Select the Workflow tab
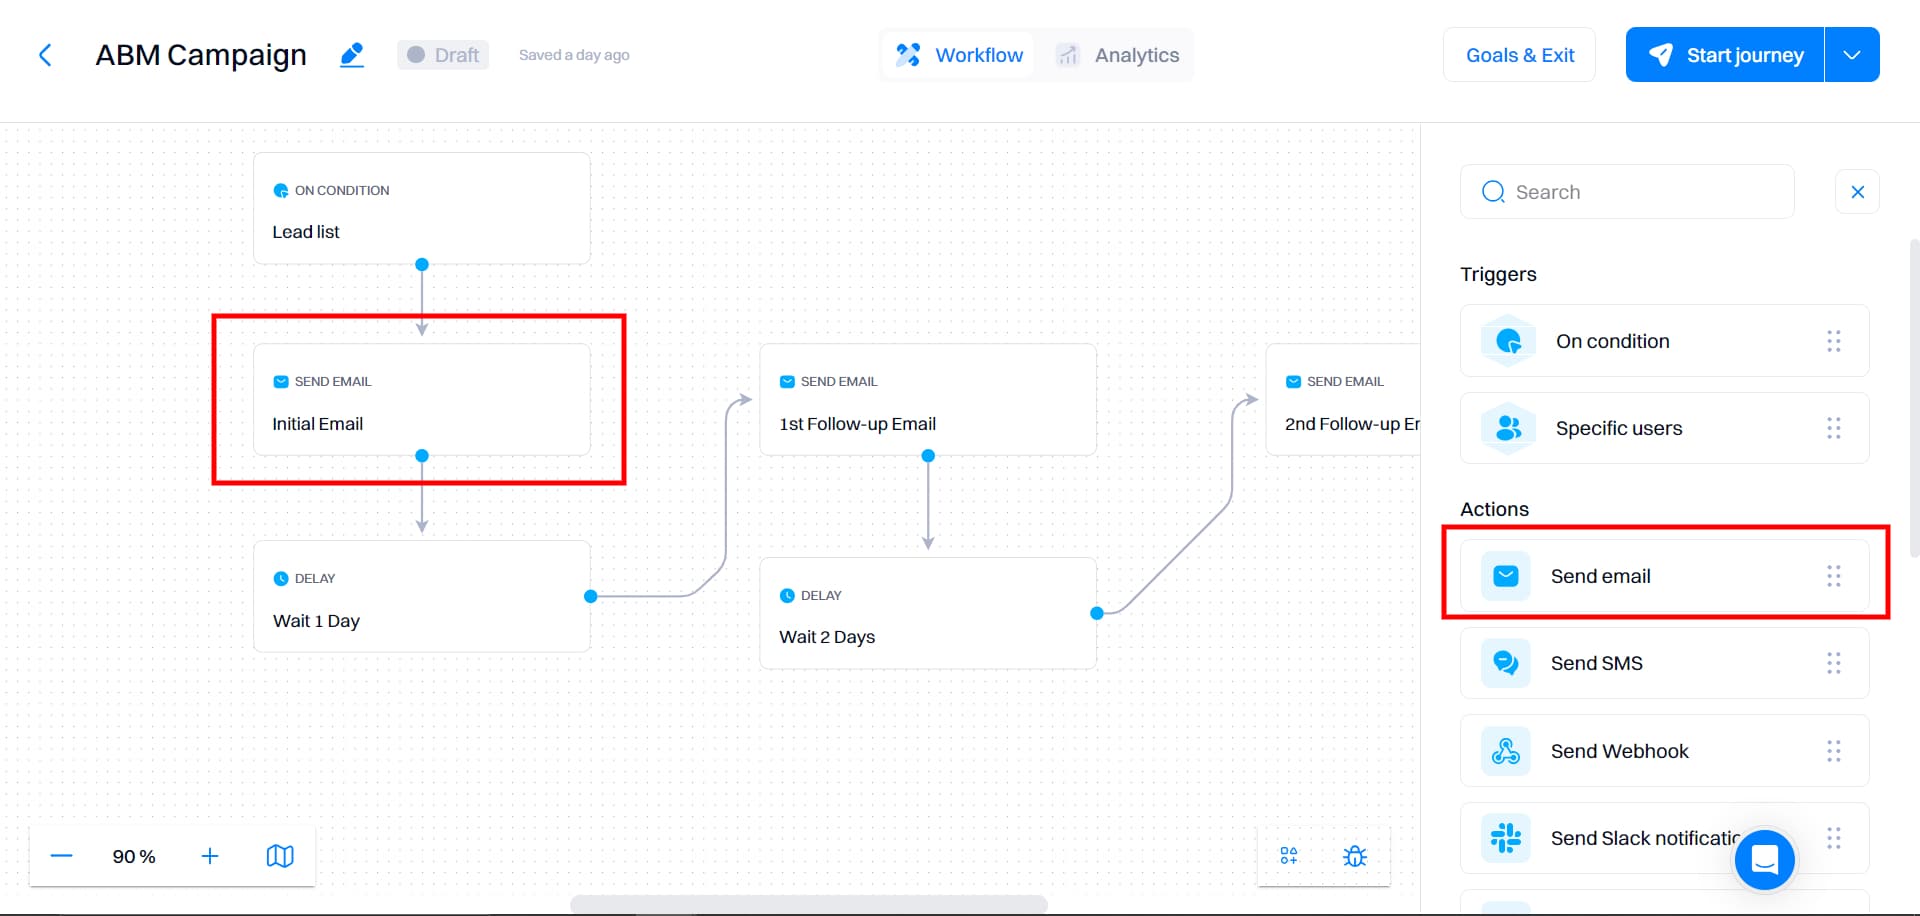 [x=959, y=55]
